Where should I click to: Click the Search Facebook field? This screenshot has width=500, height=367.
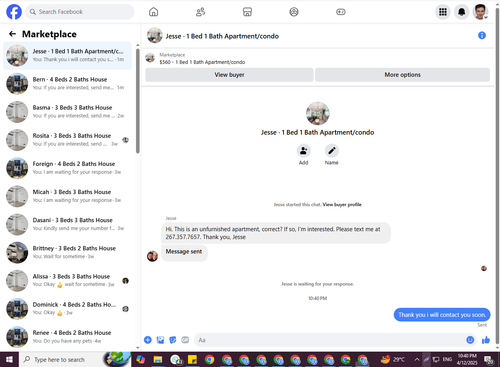click(80, 12)
